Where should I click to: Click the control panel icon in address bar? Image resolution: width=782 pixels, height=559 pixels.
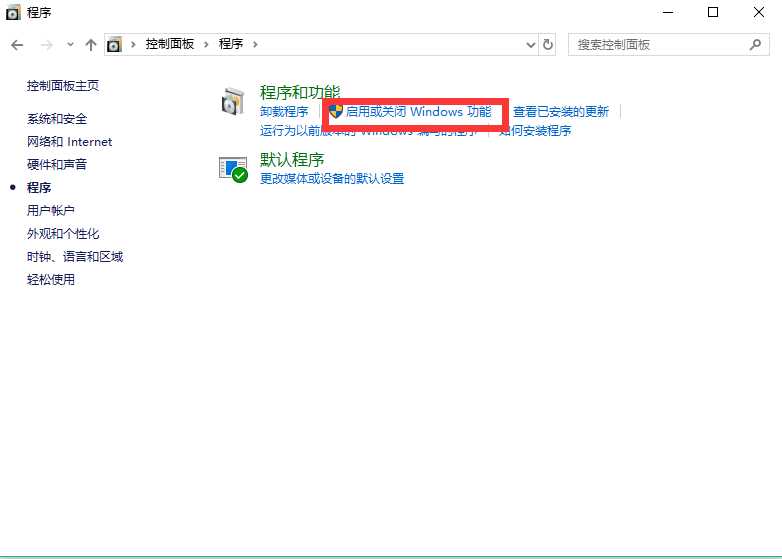point(114,45)
